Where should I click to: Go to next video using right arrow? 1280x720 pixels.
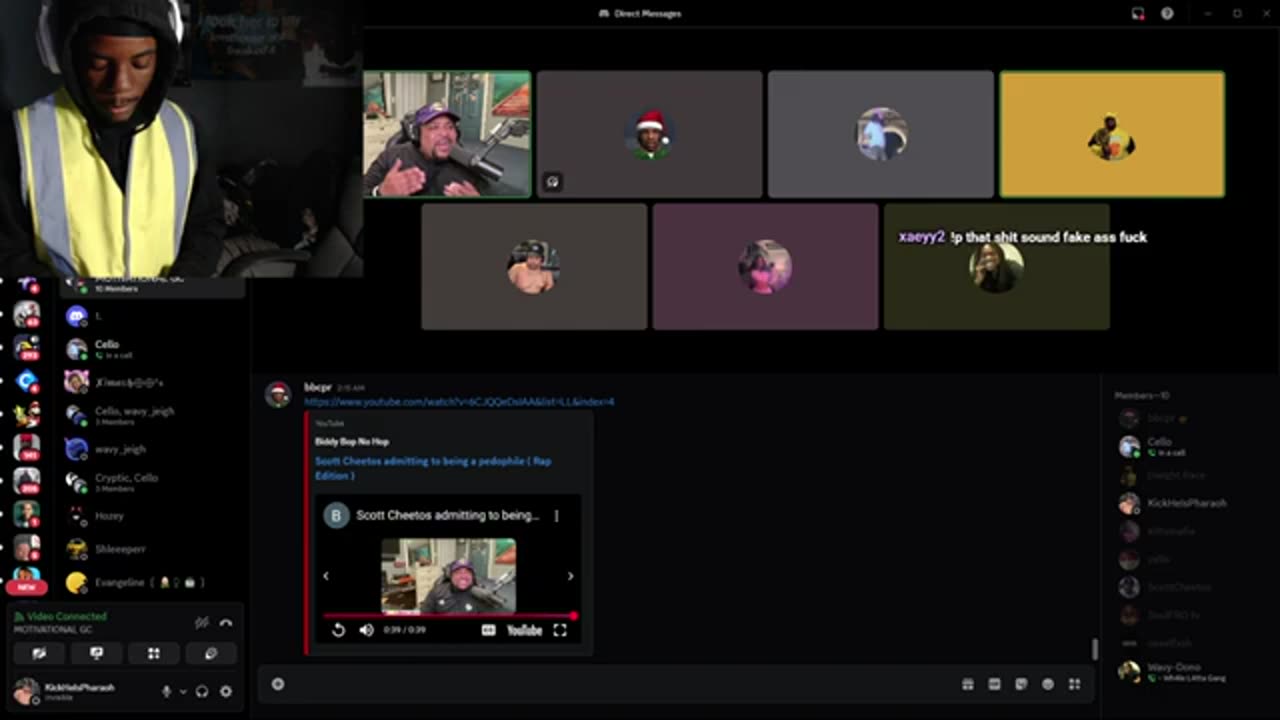click(x=571, y=576)
